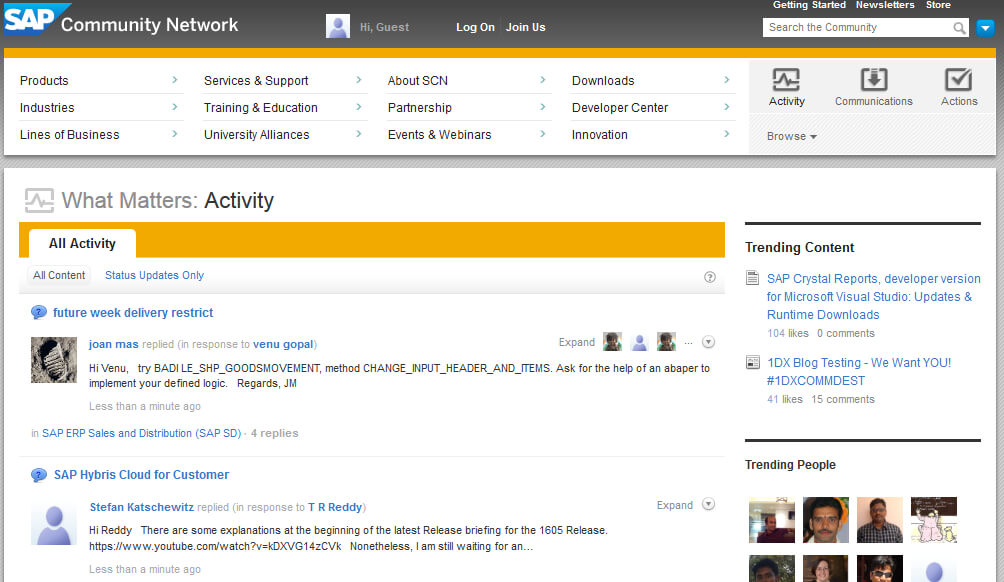Open the blue dropdown arrow beside search
The height and width of the screenshot is (582, 1004).
pyautogui.click(x=985, y=28)
